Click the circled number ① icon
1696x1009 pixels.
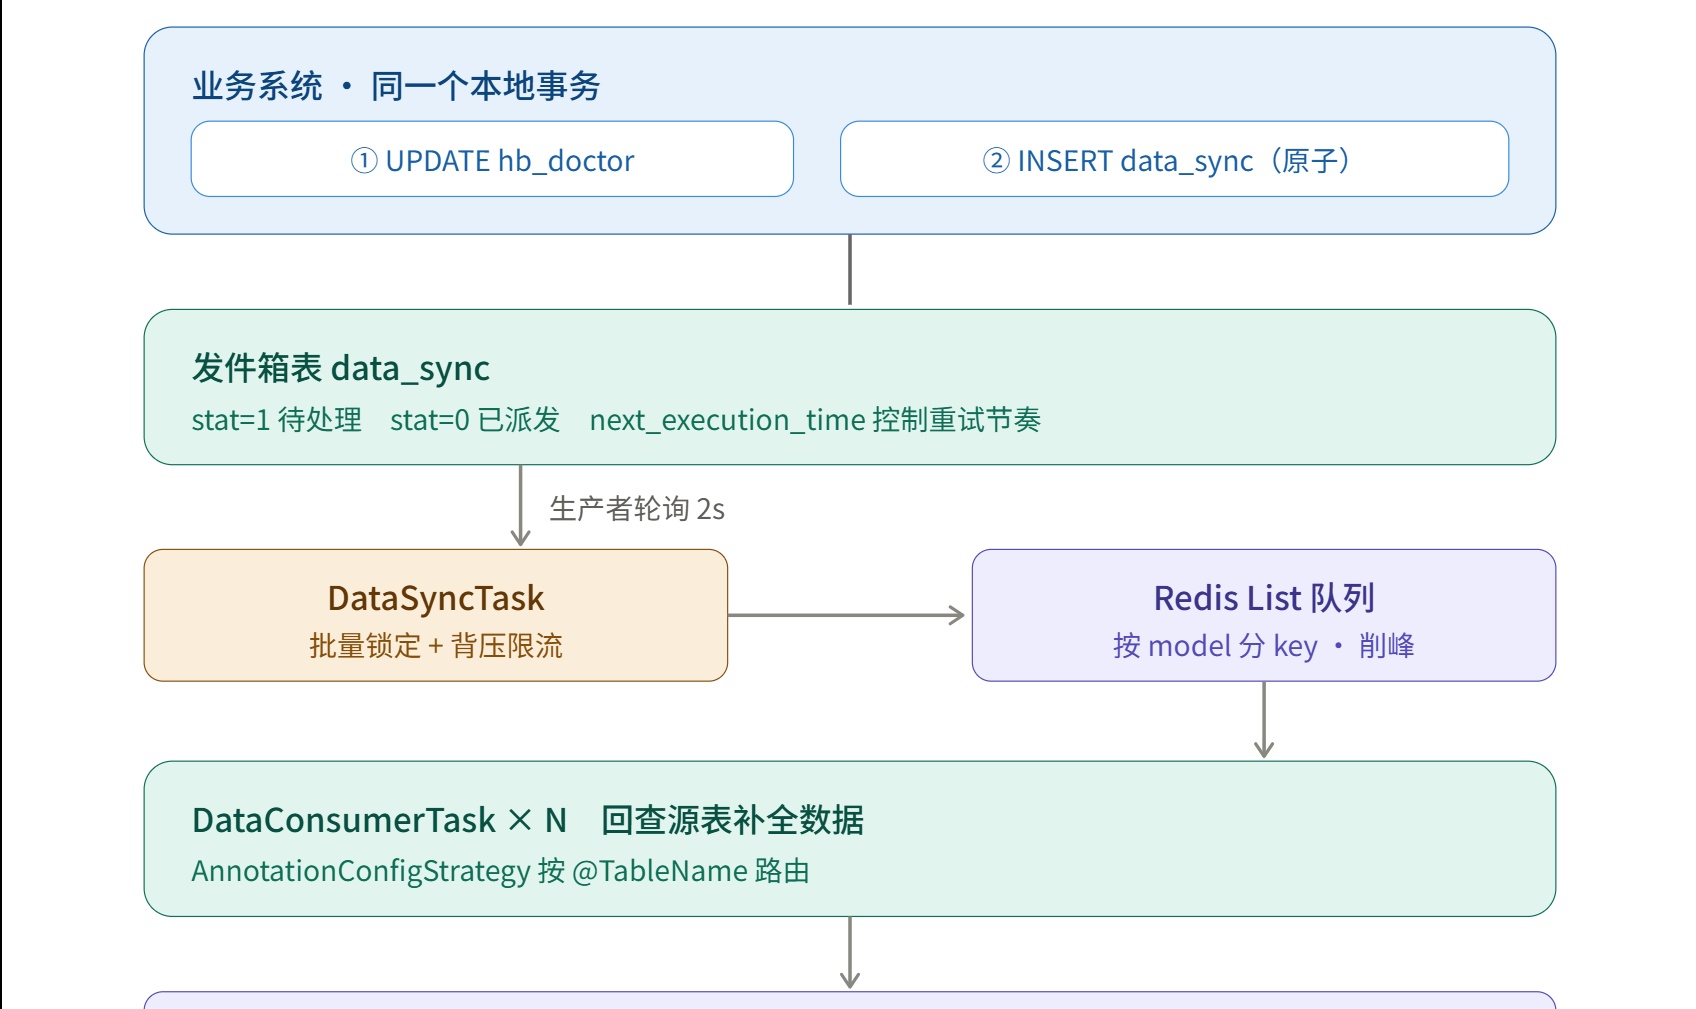pyautogui.click(x=364, y=160)
